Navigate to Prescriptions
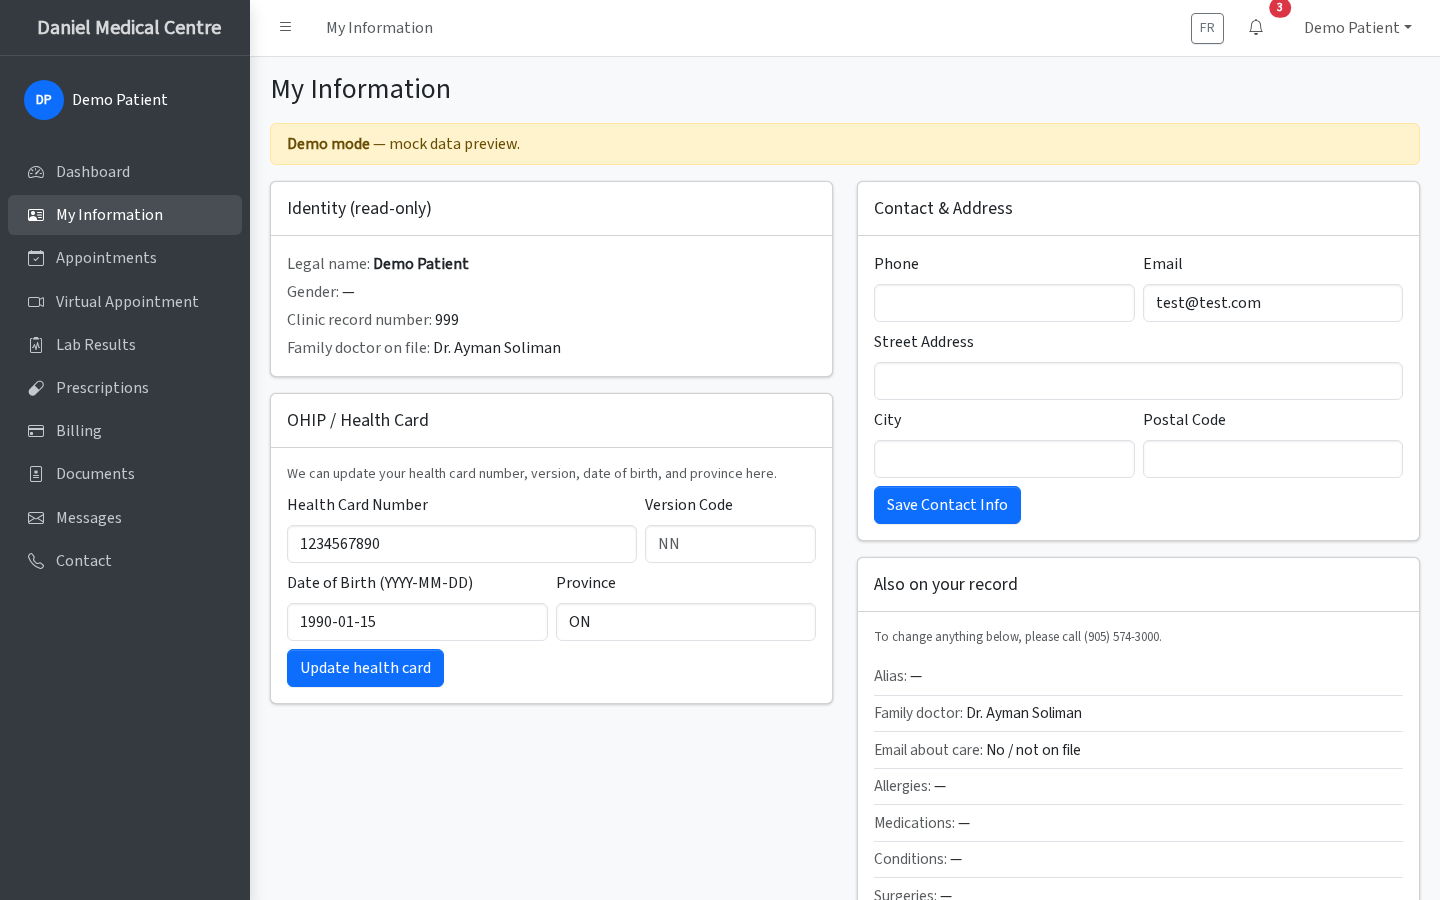The width and height of the screenshot is (1440, 900). pyautogui.click(x=125, y=388)
